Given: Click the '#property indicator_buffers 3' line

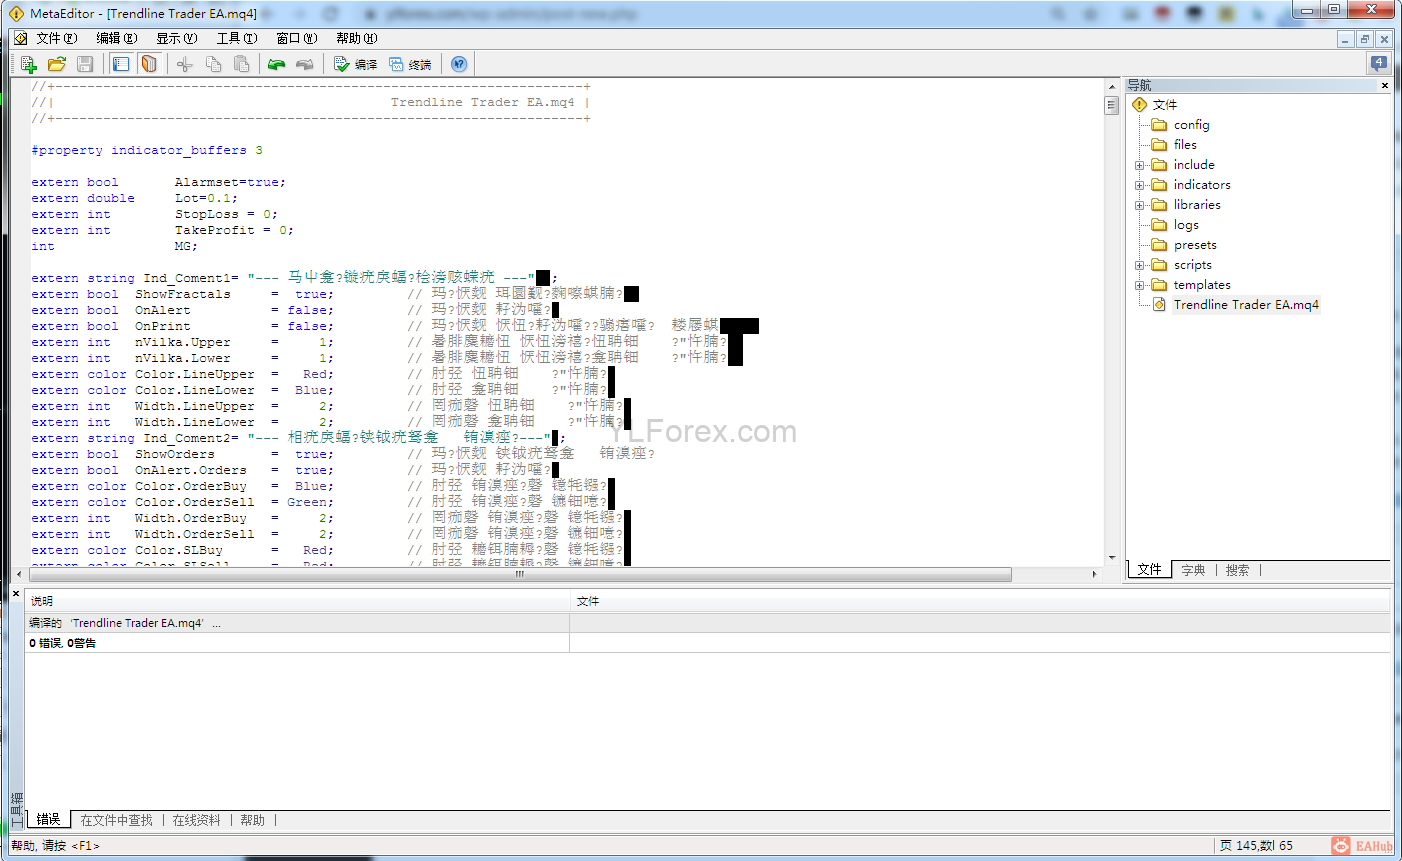Looking at the screenshot, I should coord(147,150).
